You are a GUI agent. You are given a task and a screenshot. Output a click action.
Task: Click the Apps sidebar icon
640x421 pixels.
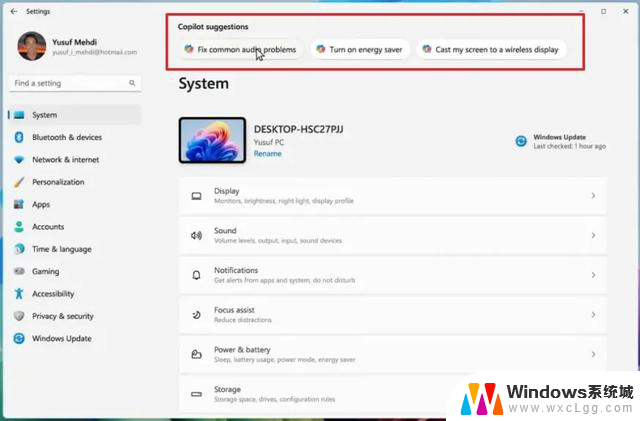(19, 204)
